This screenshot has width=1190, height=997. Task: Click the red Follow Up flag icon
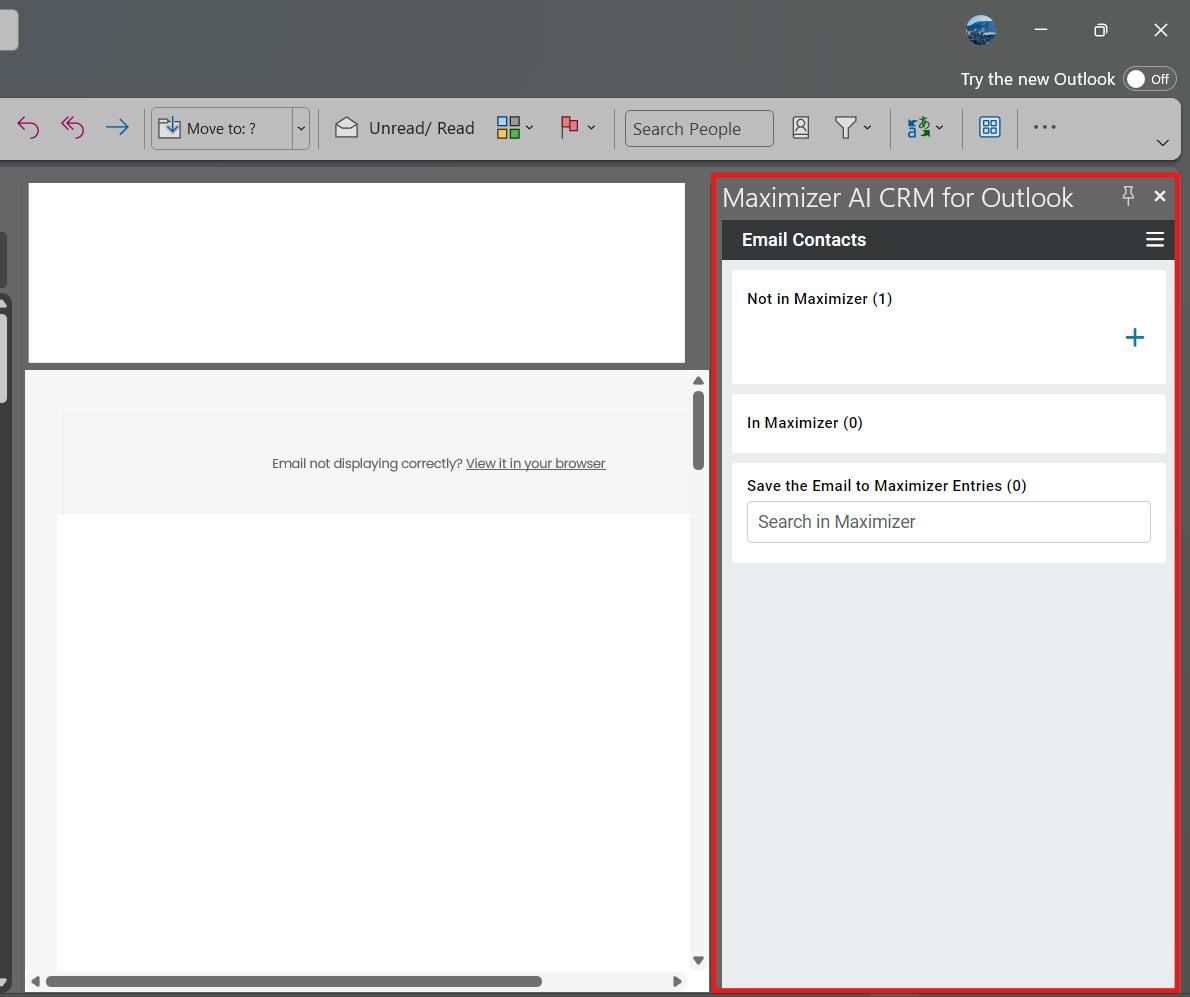(569, 127)
